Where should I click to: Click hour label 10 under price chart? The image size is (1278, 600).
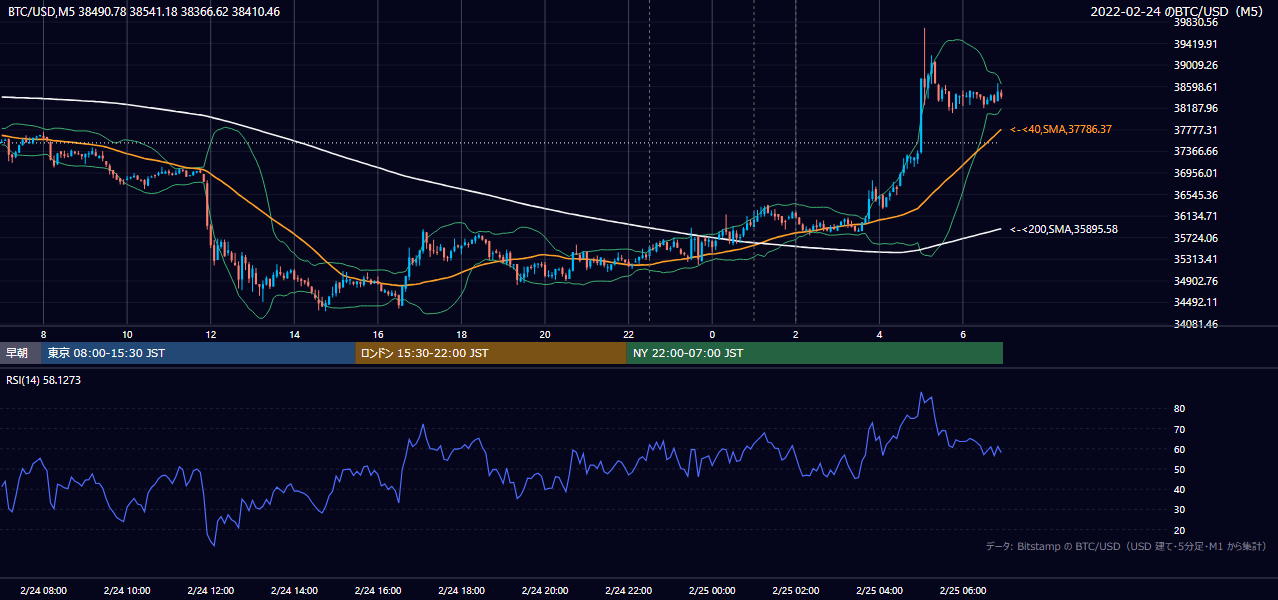pos(127,334)
